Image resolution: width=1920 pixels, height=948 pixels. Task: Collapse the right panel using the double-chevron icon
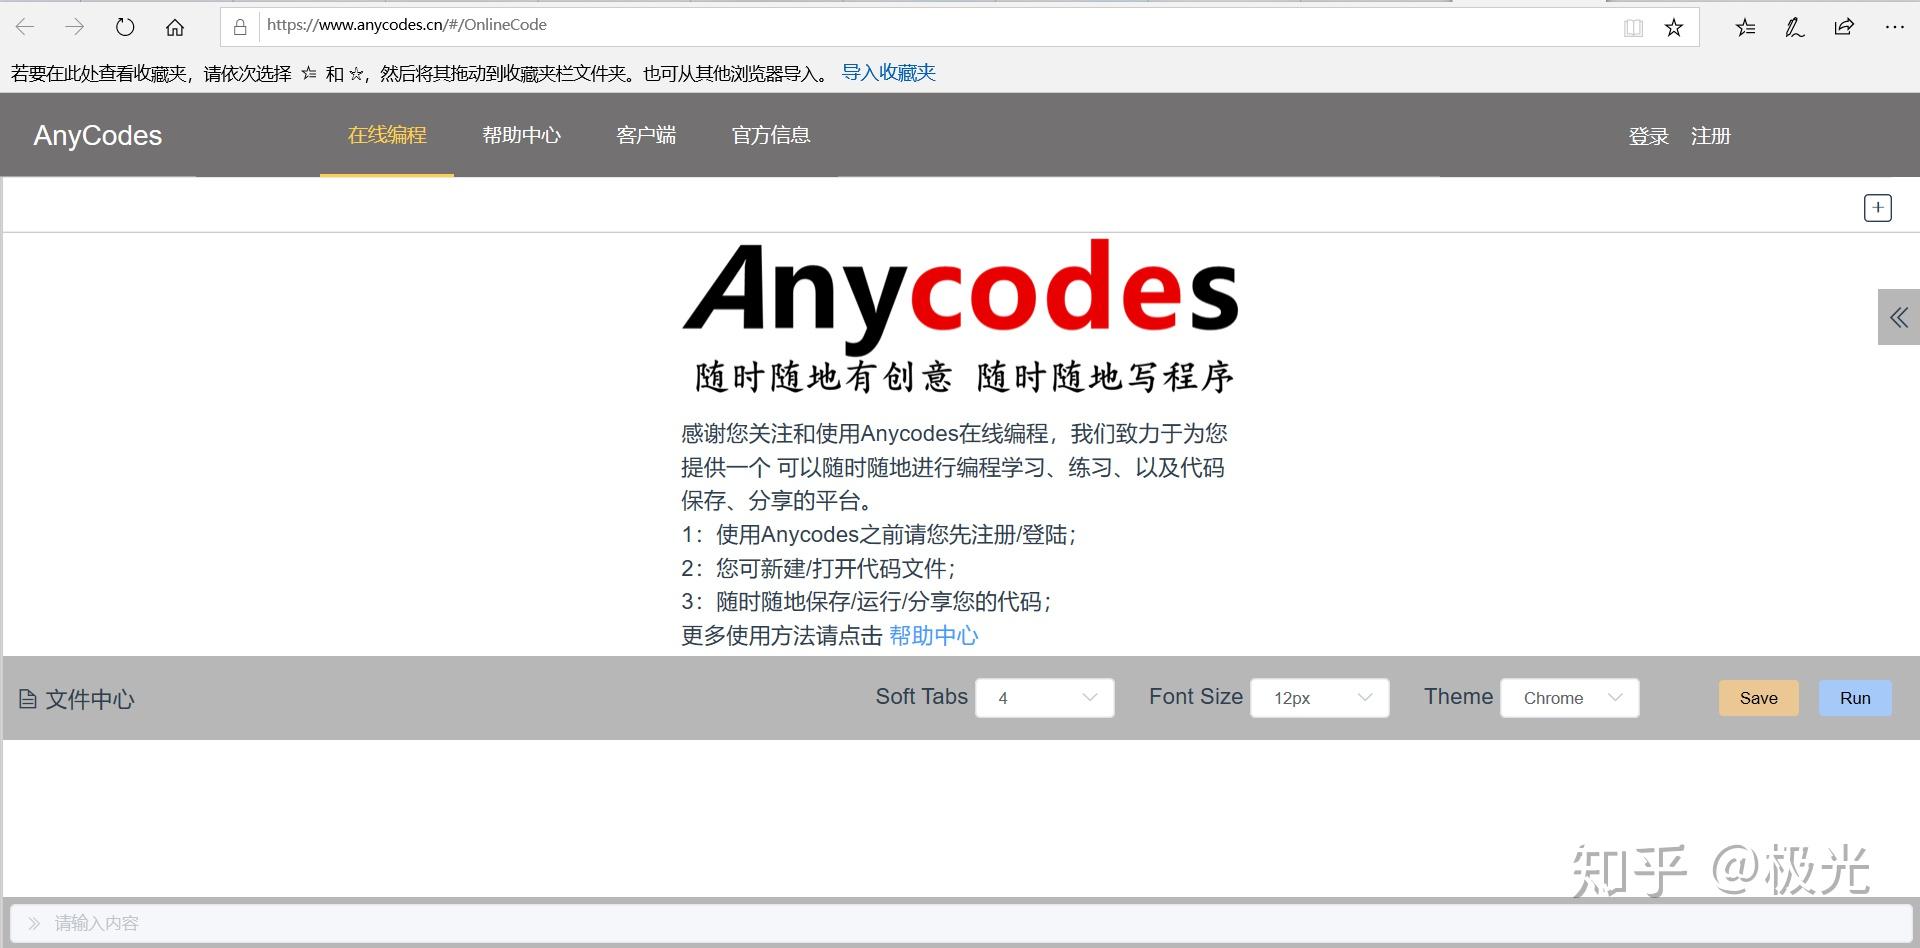pos(1898,317)
